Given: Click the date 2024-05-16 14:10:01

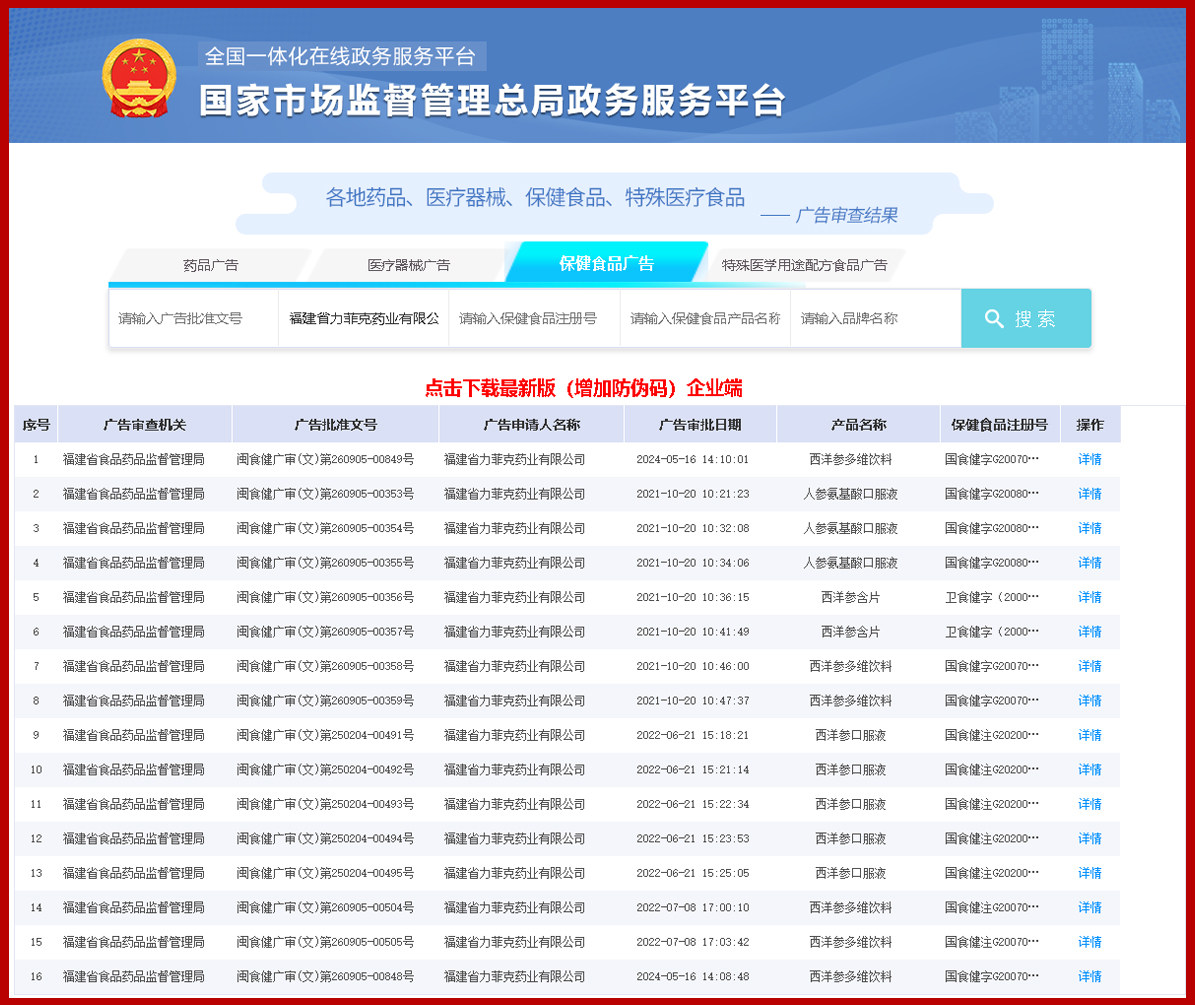Looking at the screenshot, I should [693, 459].
